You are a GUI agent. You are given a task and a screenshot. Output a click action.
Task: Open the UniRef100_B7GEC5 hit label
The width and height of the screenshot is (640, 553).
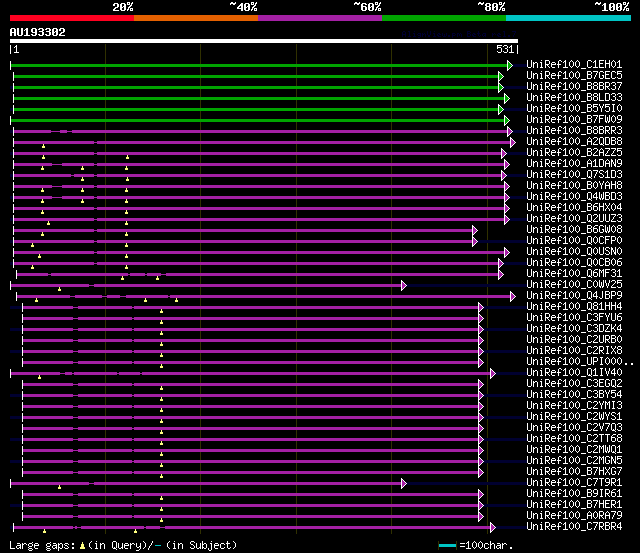click(x=574, y=76)
